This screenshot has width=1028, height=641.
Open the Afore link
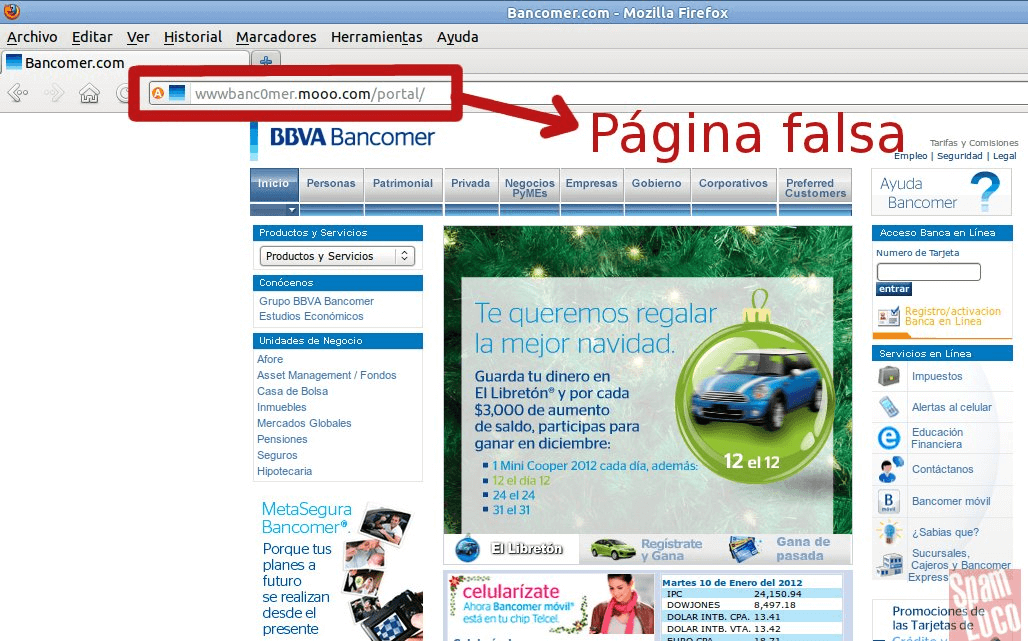(270, 359)
